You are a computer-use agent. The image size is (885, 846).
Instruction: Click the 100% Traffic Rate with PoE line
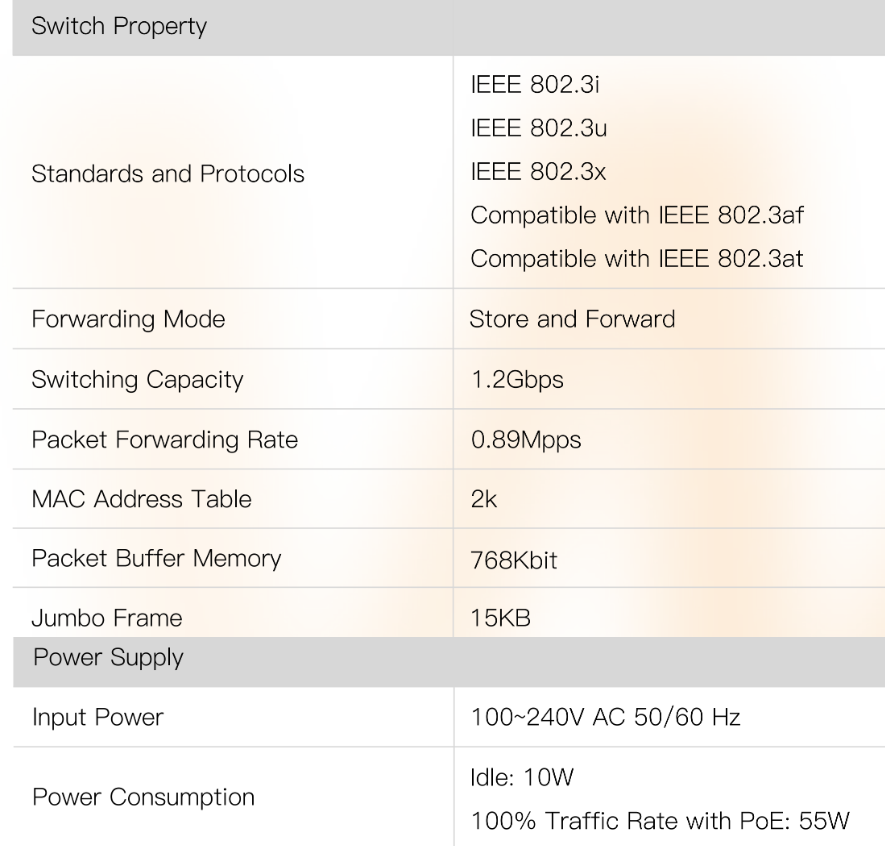click(658, 821)
